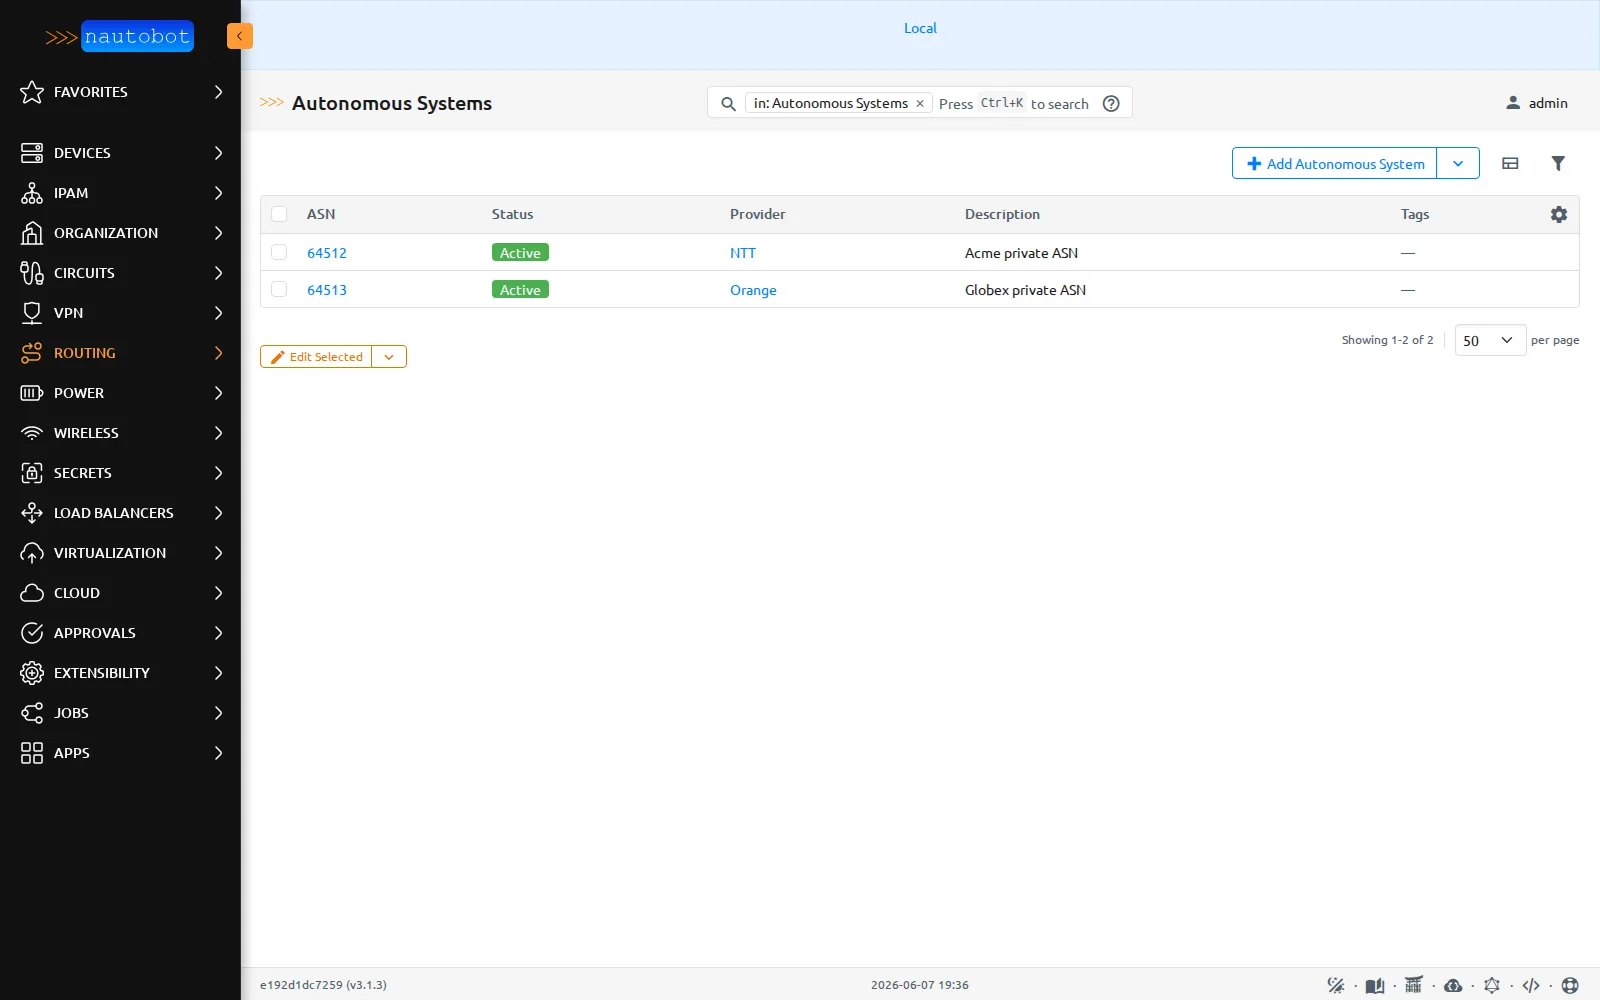Click the Load Balancers icon
Image resolution: width=1600 pixels, height=1000 pixels.
coord(32,513)
